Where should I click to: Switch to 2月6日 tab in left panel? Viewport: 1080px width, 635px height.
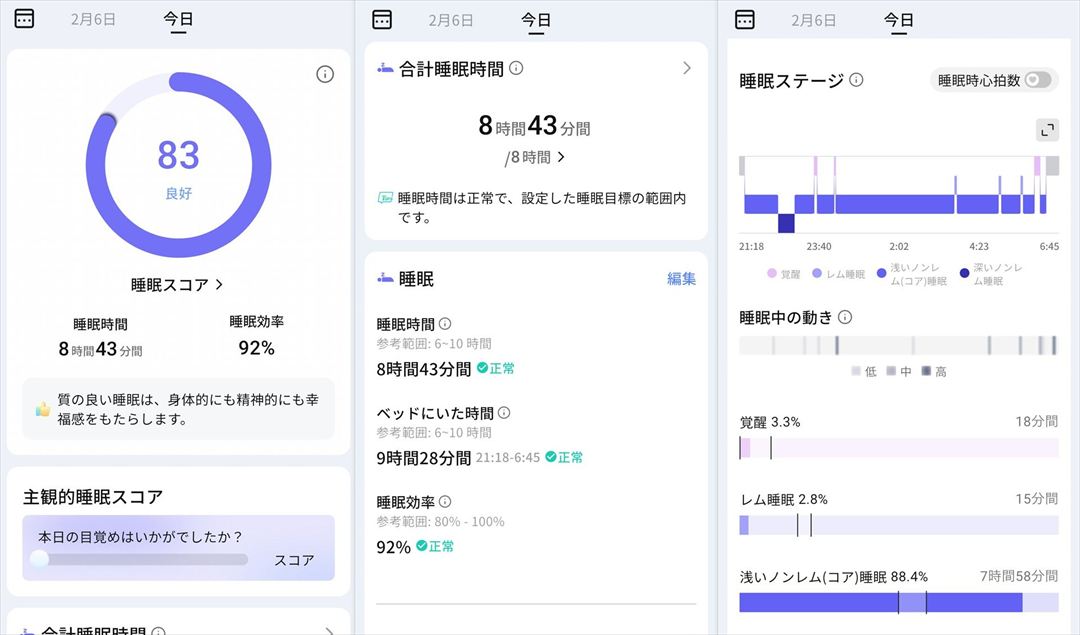point(93,19)
